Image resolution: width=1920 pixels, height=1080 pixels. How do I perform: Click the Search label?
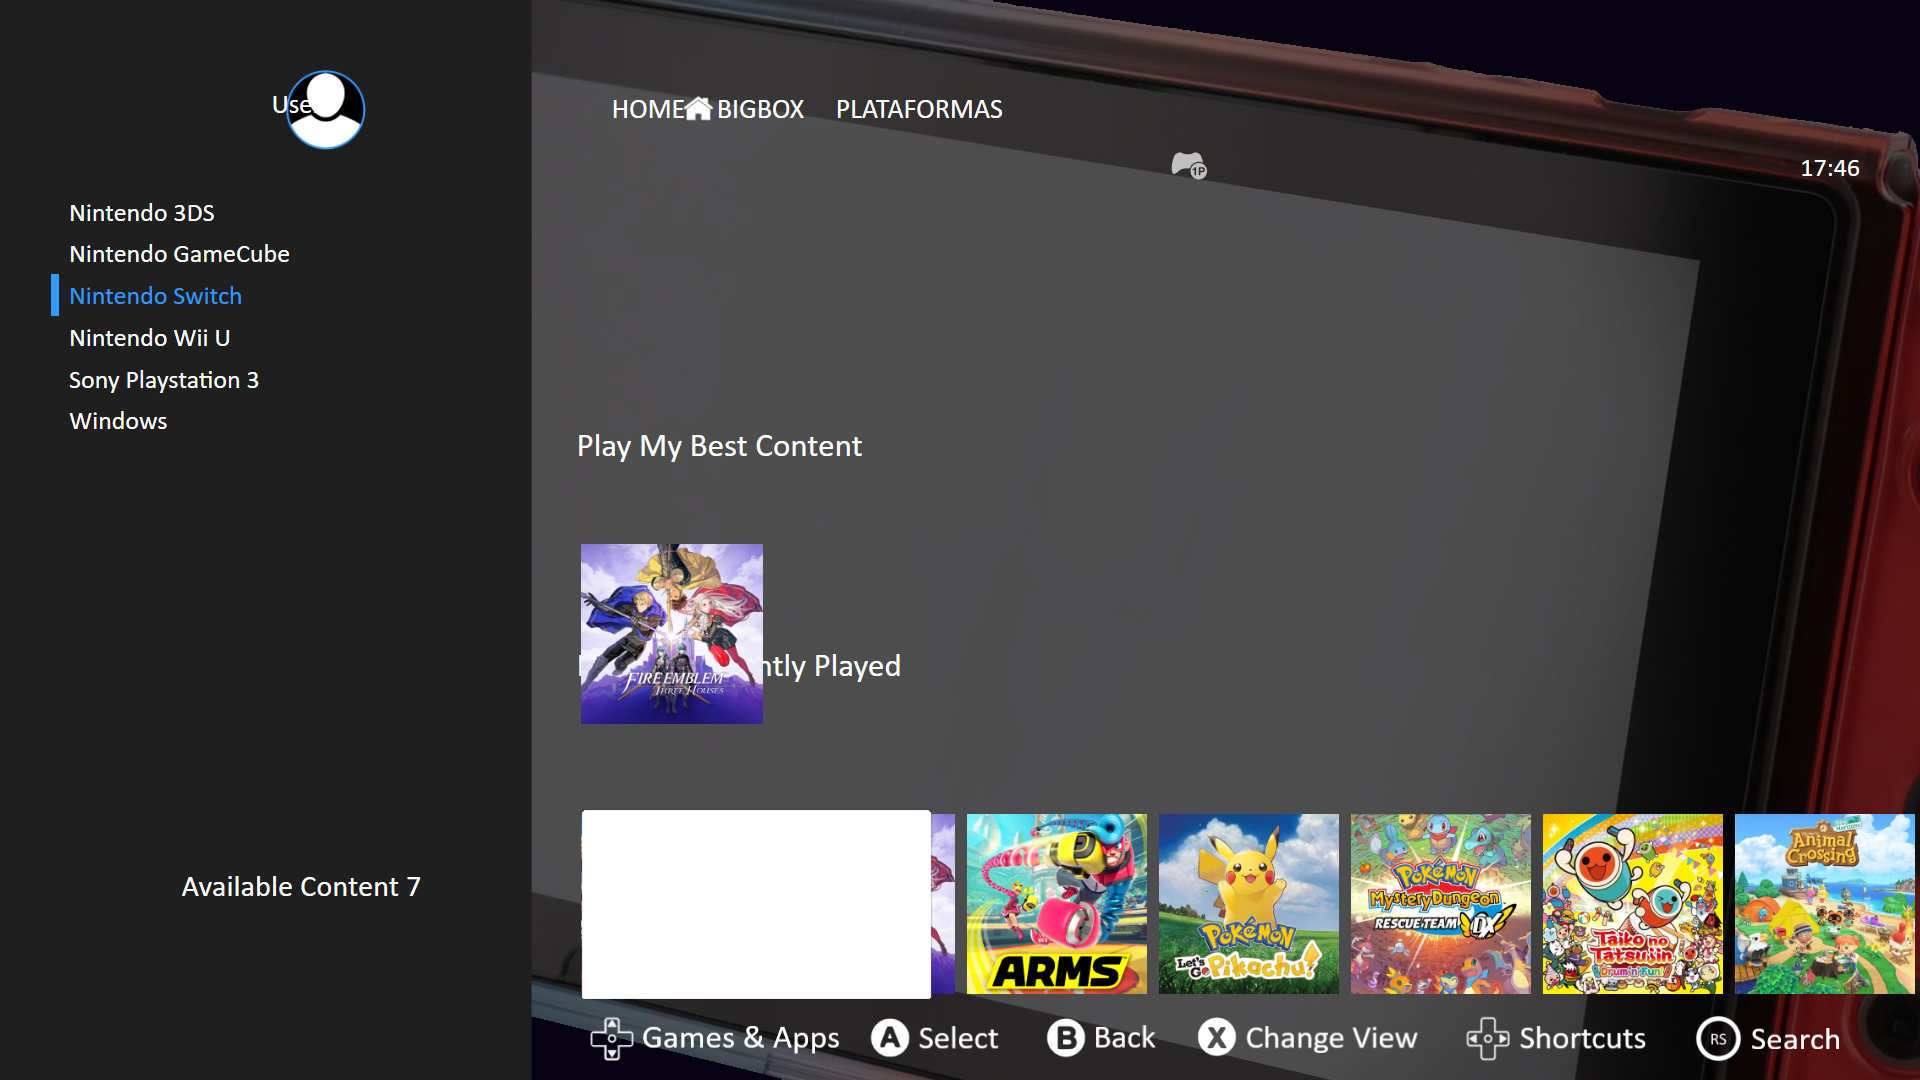pos(1795,1039)
